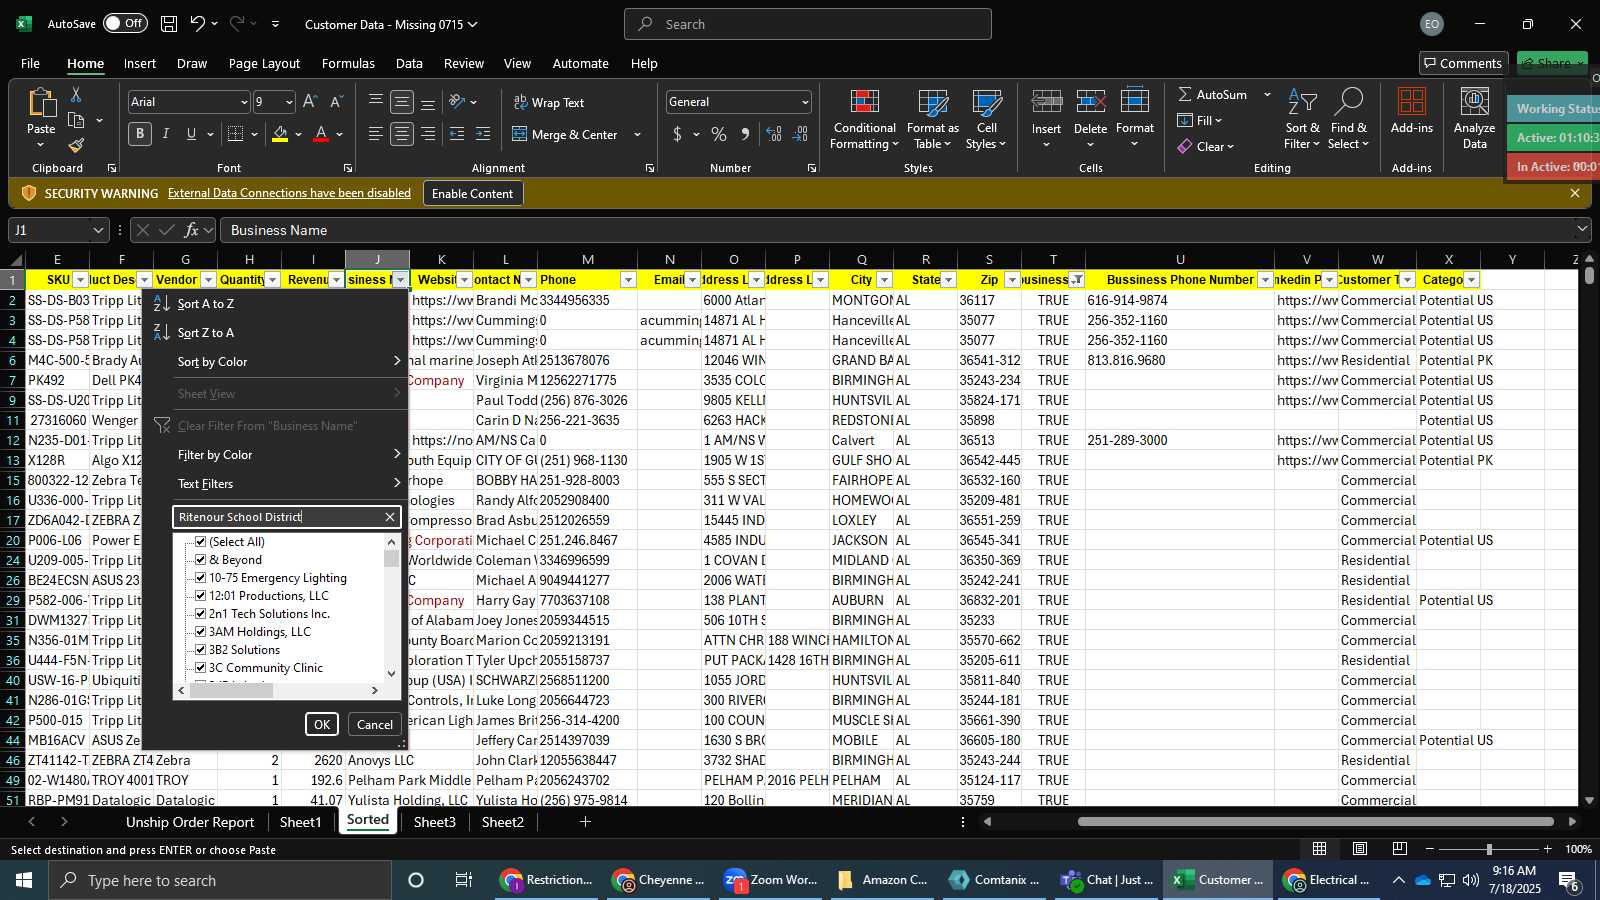Click the Add-ins icon
Image resolution: width=1600 pixels, height=900 pixels.
(1412, 103)
